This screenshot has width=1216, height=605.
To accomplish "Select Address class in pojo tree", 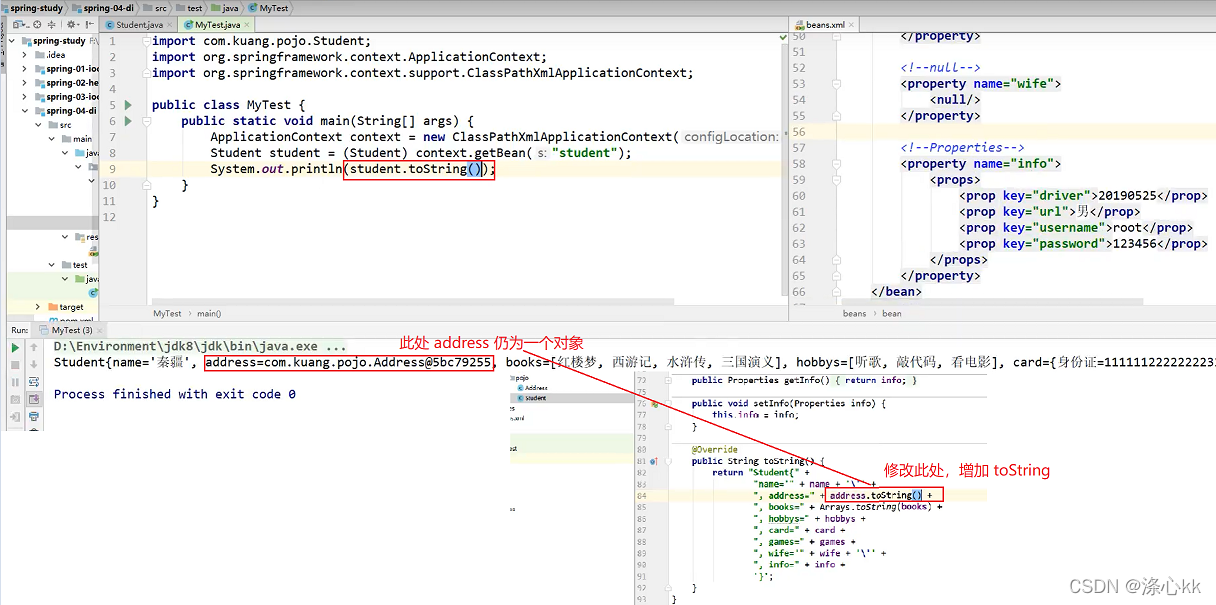I will click(531, 388).
